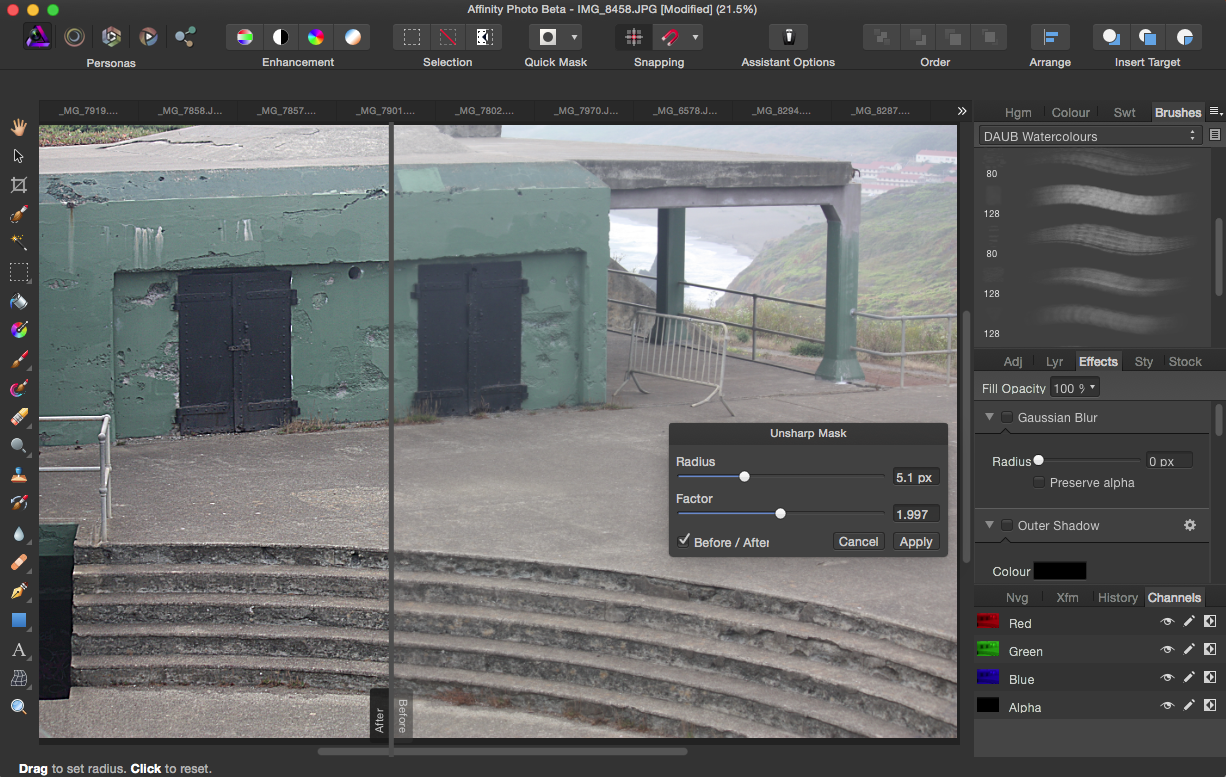This screenshot has height=777, width=1226.
Task: Collapse the Outer Shadow section
Action: (989, 525)
